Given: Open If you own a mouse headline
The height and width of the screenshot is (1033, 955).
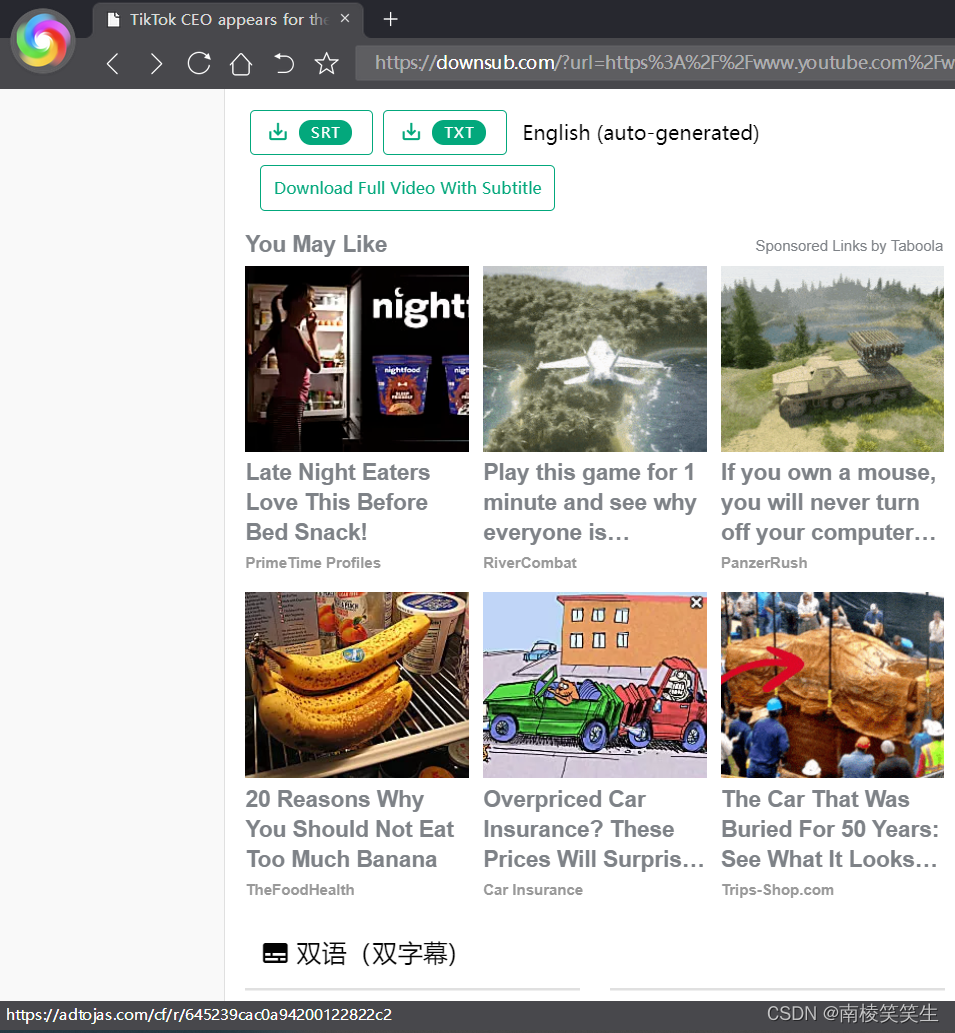Looking at the screenshot, I should tap(829, 502).
